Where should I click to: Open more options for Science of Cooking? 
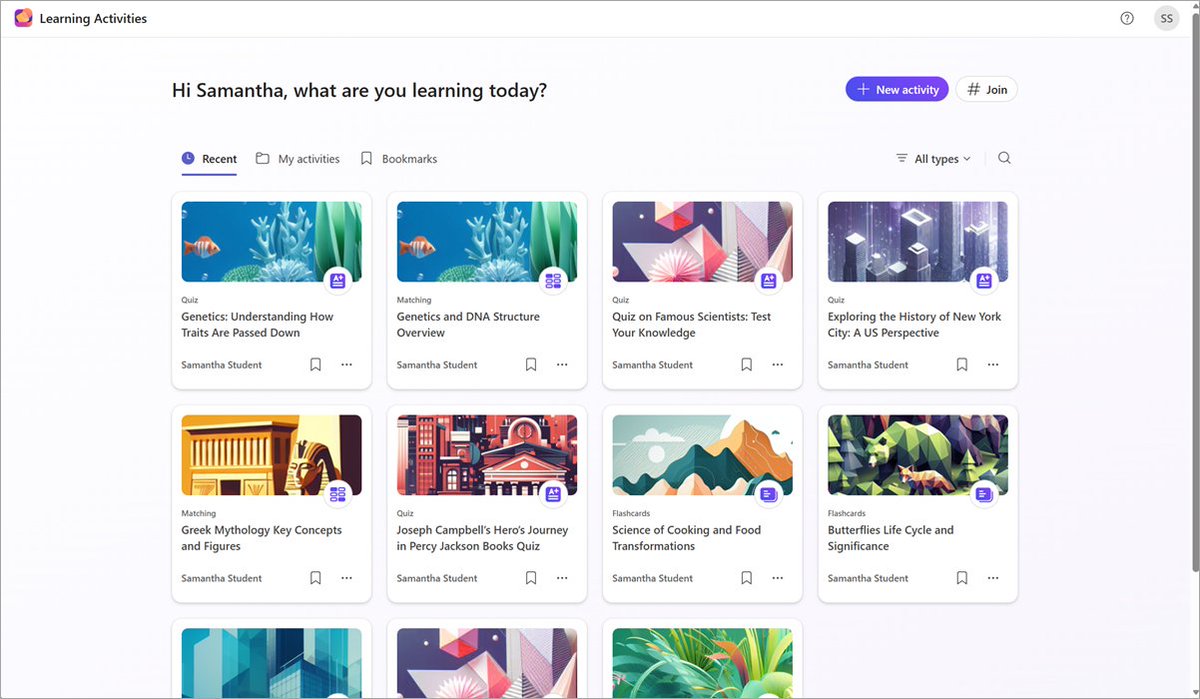778,578
